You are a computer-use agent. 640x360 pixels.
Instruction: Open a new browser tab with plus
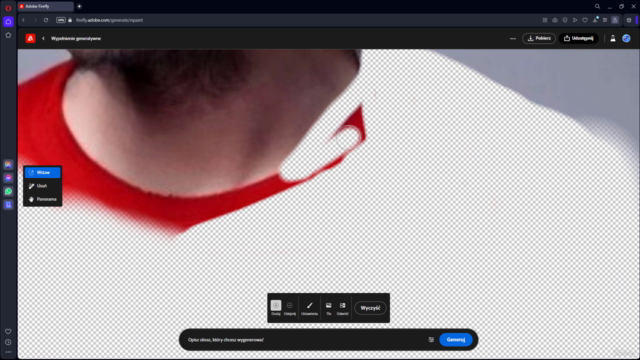(x=79, y=7)
